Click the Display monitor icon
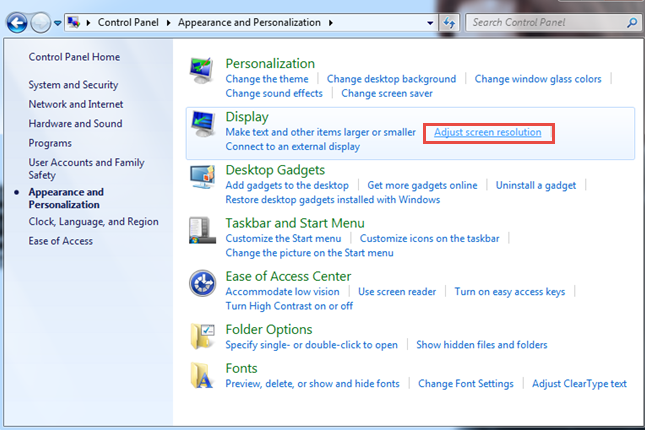 pos(202,124)
